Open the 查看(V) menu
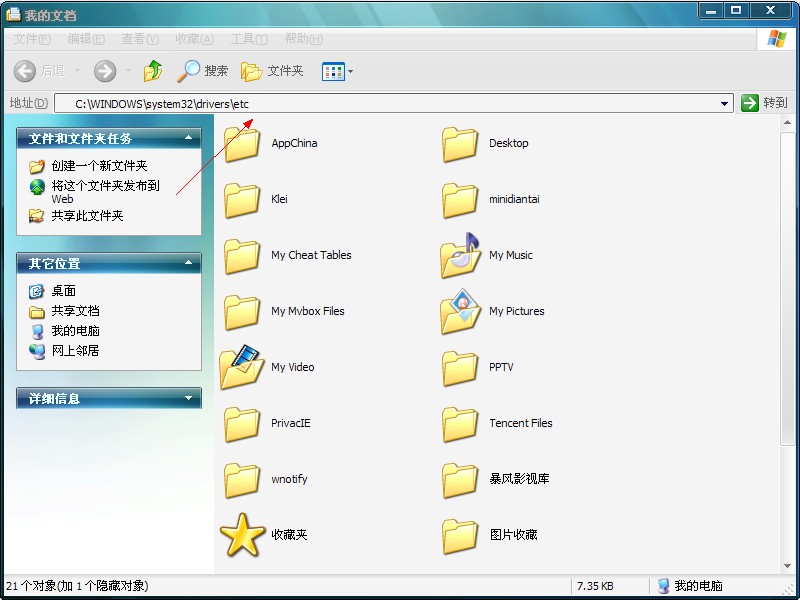 click(x=140, y=39)
